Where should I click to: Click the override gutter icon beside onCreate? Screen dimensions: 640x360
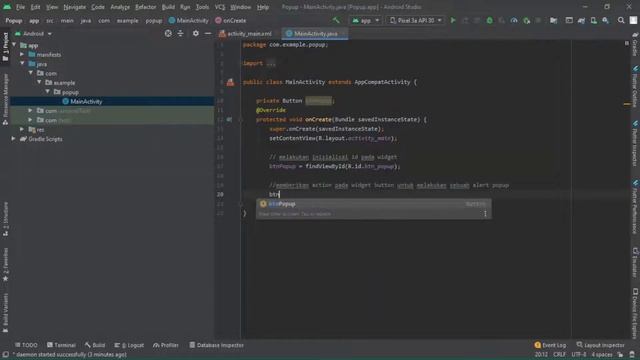click(229, 120)
